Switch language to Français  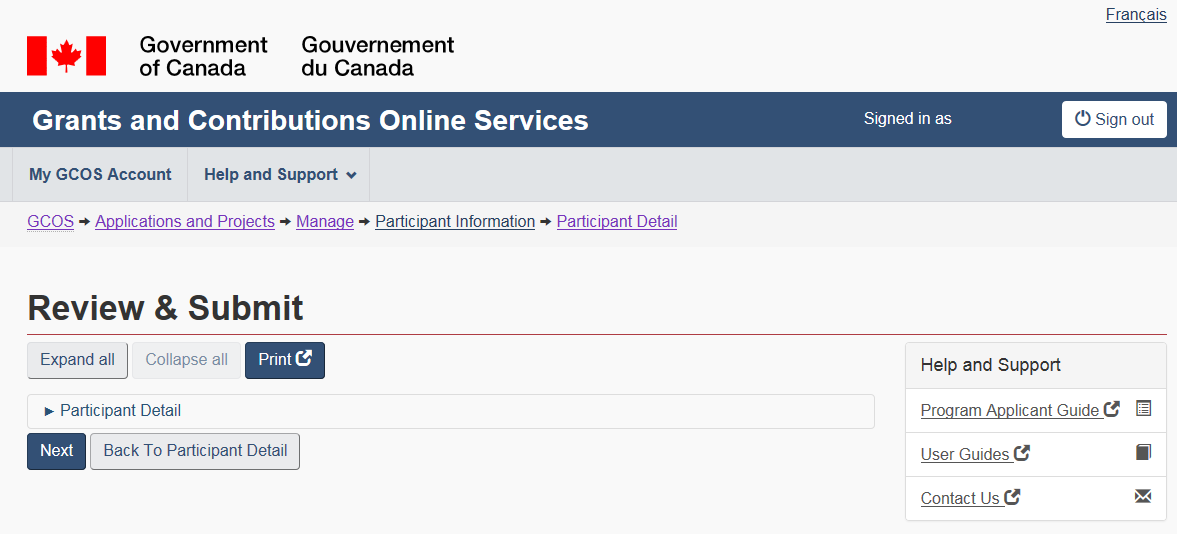pyautogui.click(x=1136, y=15)
